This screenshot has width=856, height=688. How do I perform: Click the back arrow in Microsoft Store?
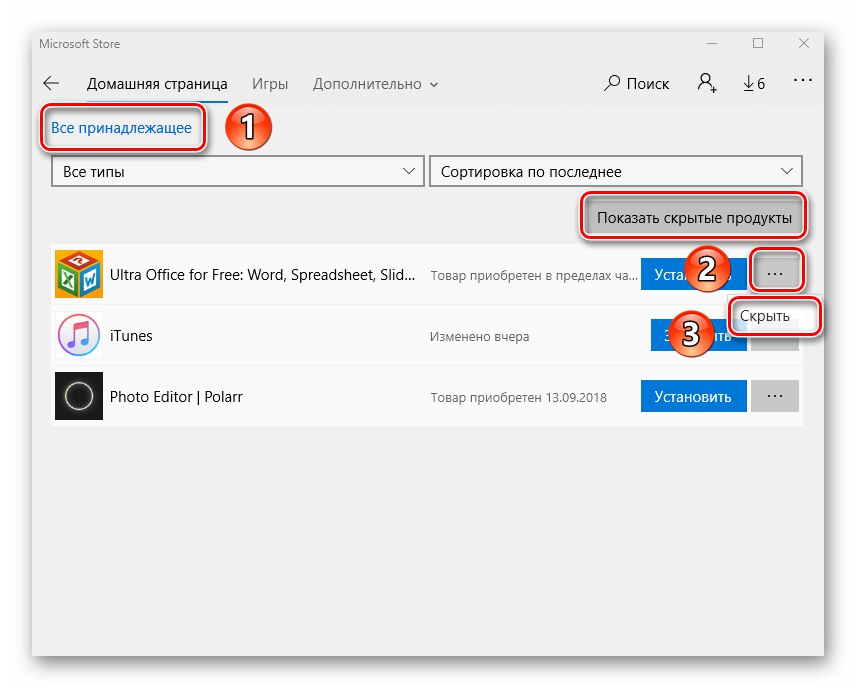pyautogui.click(x=51, y=84)
